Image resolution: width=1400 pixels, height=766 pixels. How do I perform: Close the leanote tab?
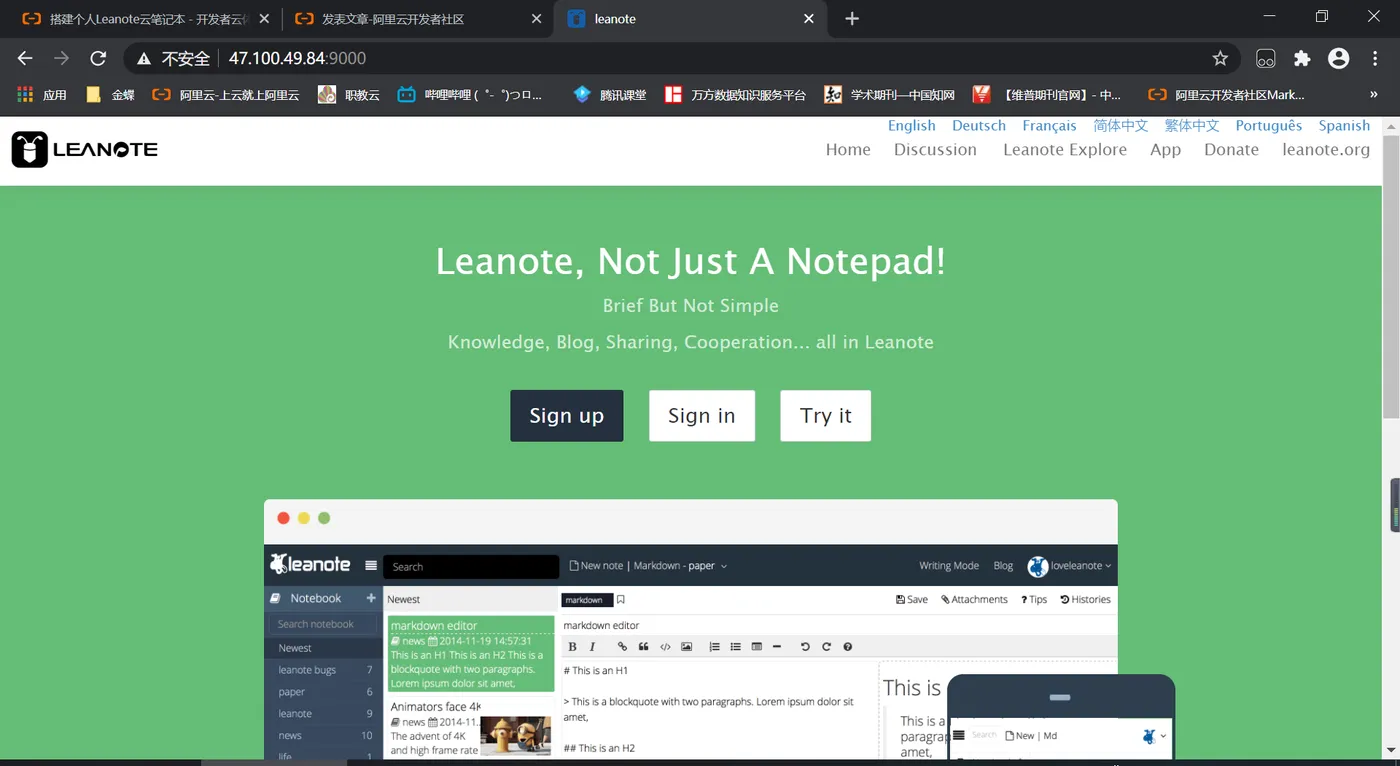(x=809, y=19)
